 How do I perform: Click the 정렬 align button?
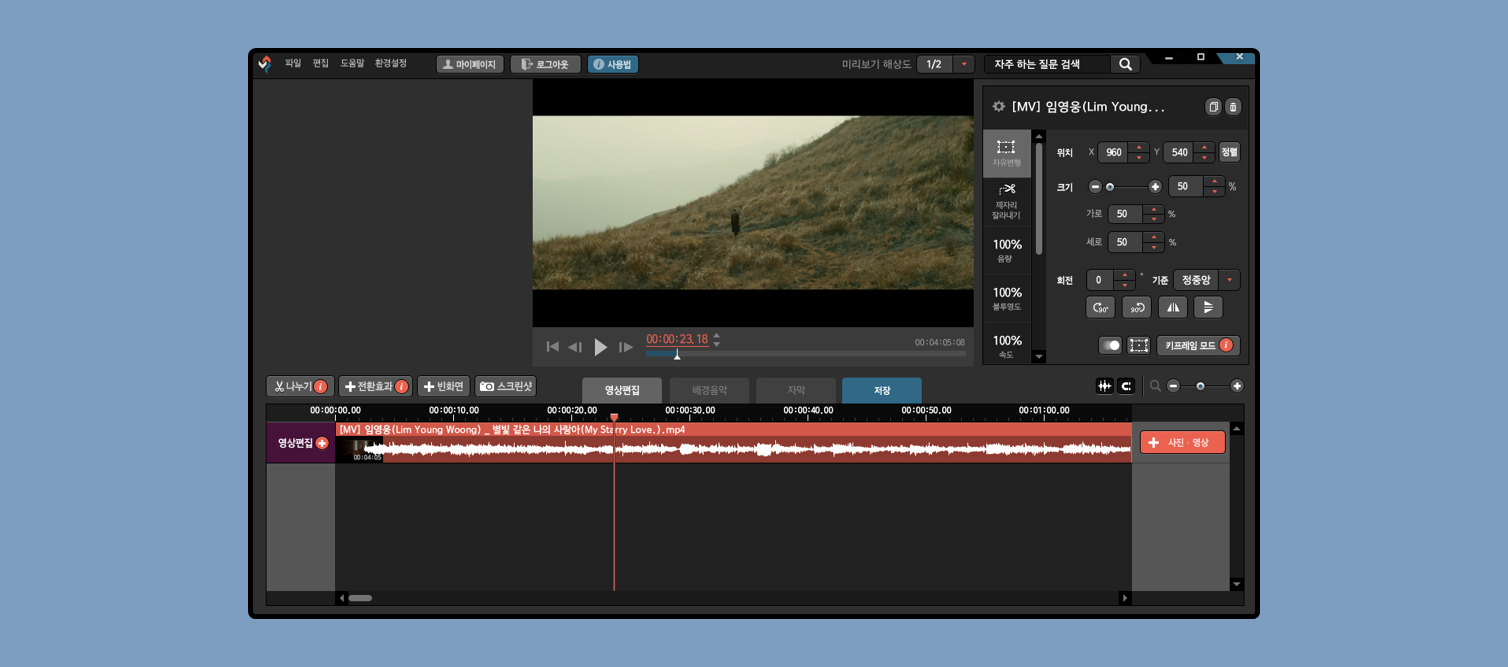pos(1229,152)
